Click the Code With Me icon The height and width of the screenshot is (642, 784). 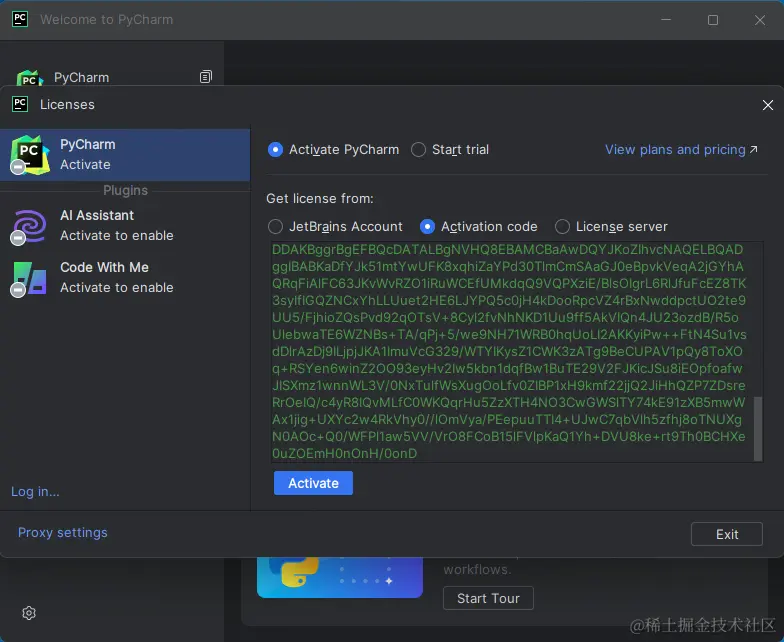point(30,278)
